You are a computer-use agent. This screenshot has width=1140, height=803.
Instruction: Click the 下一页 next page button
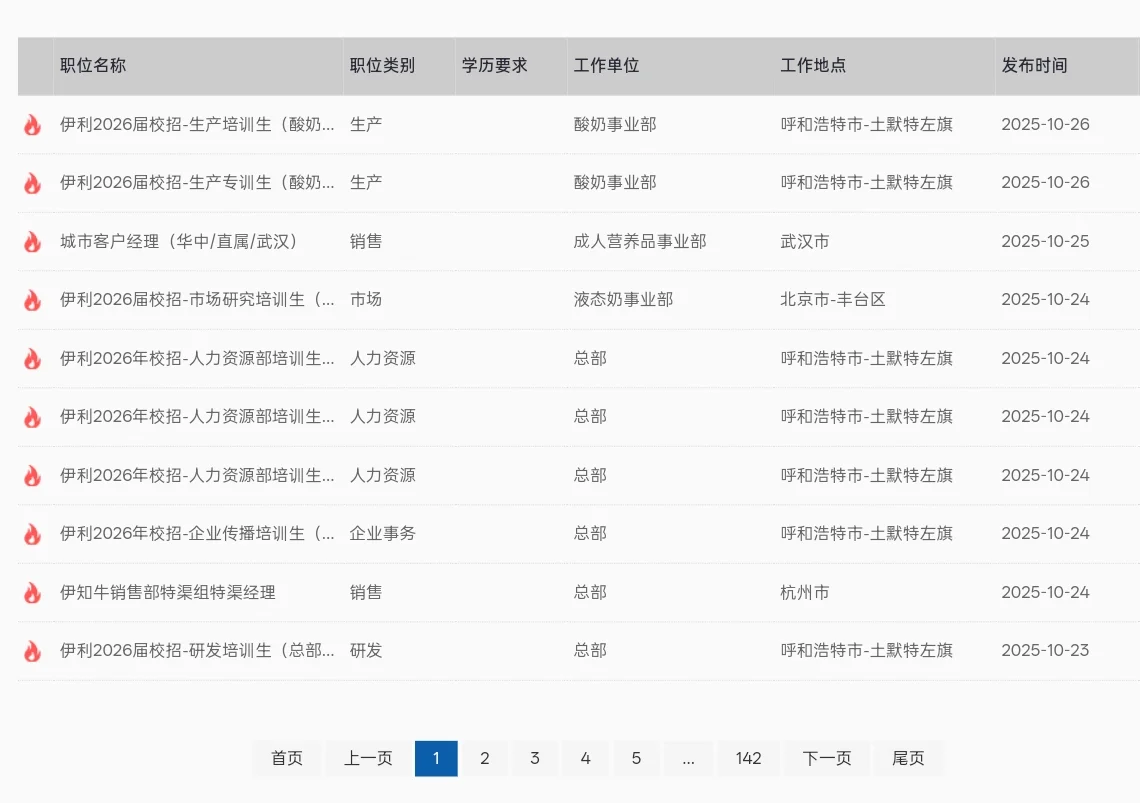(827, 759)
